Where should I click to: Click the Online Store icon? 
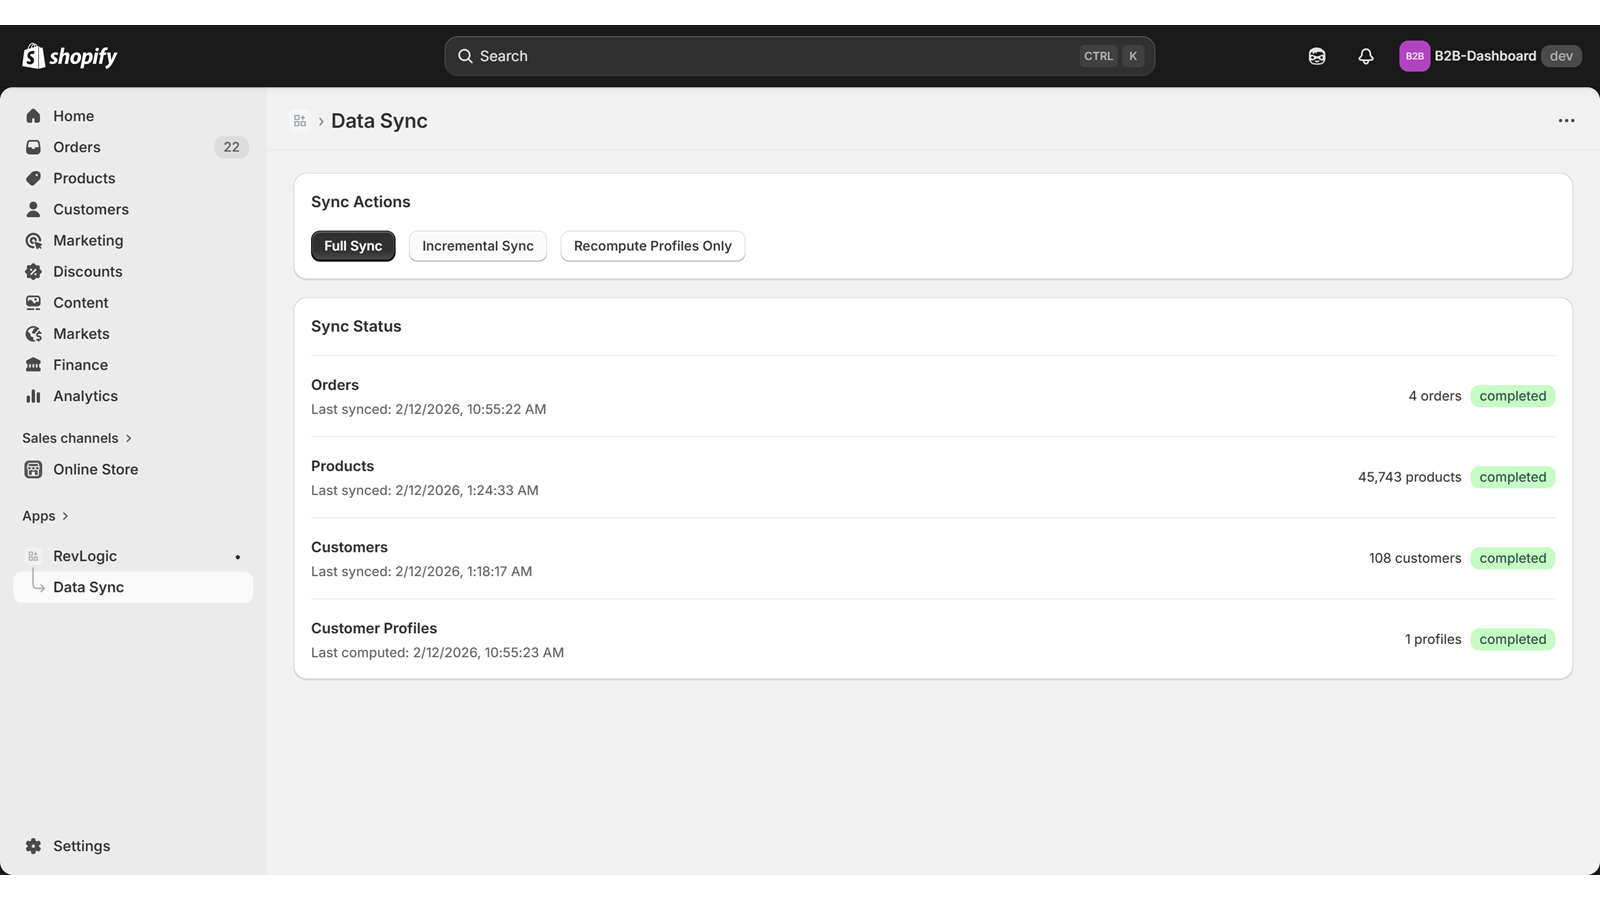pyautogui.click(x=34, y=469)
